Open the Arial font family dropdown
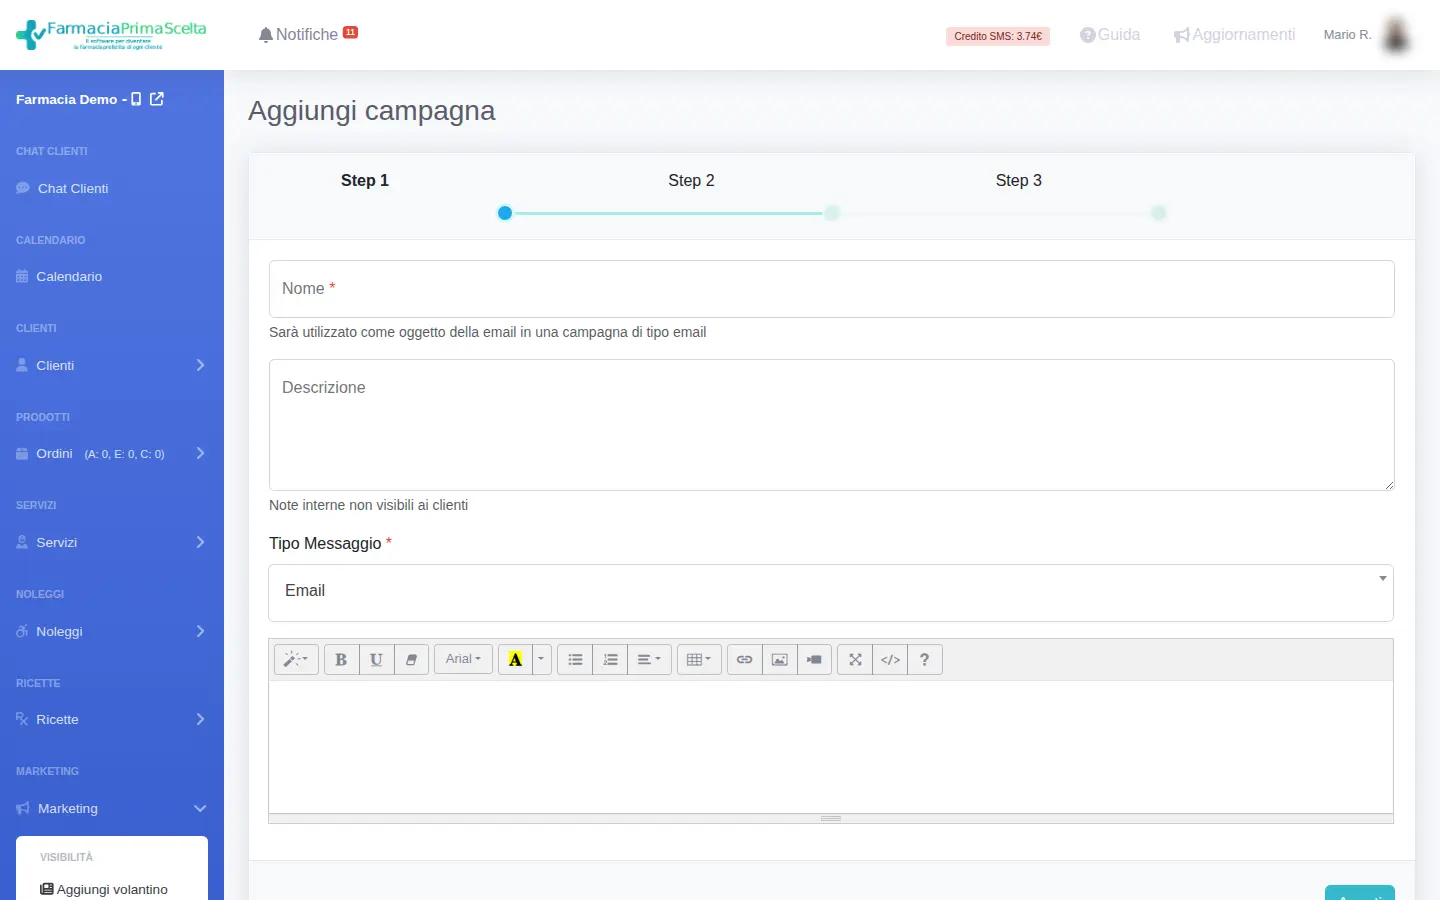 coord(463,659)
